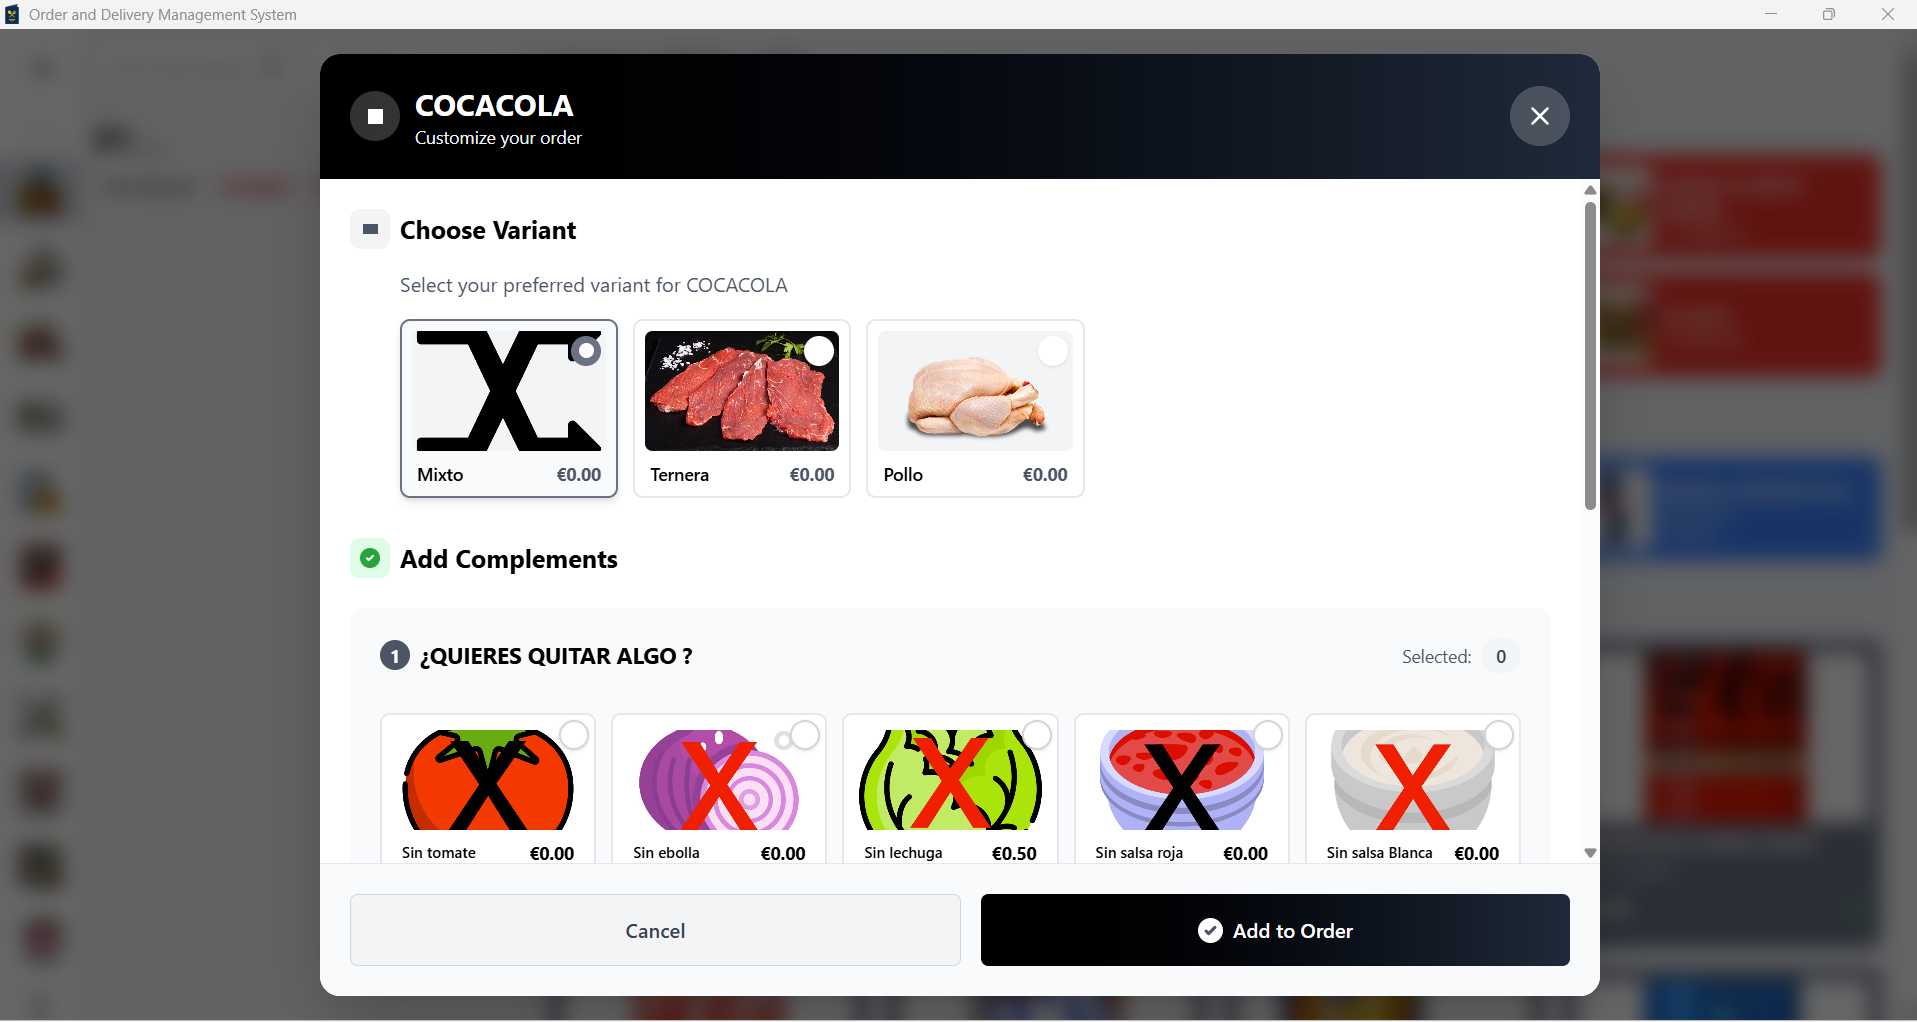The width and height of the screenshot is (1917, 1022).
Task: Click the stop-square icon beside COCACOLA title
Action: 375,116
